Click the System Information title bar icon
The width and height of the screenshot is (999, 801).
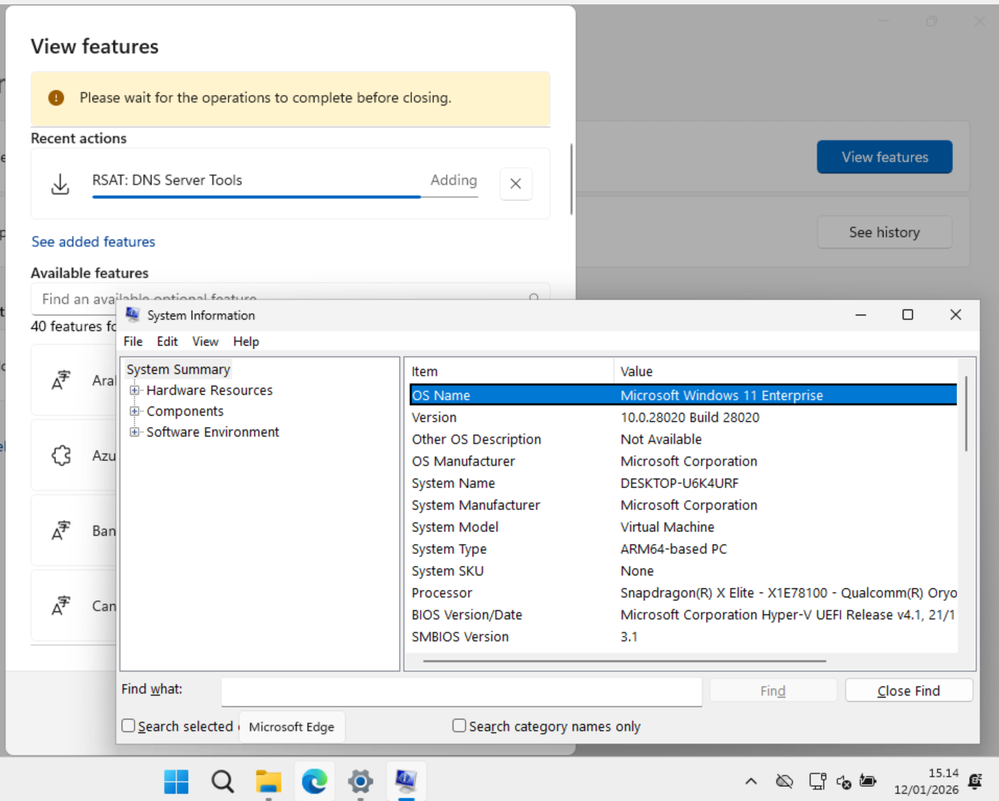[x=133, y=315]
